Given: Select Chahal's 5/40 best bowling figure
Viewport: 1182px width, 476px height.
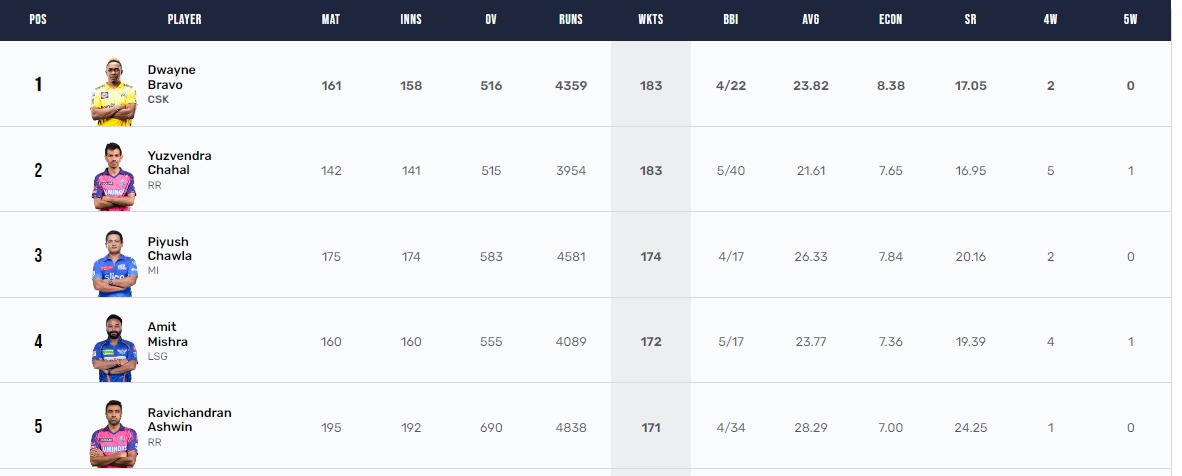Looking at the screenshot, I should [730, 170].
